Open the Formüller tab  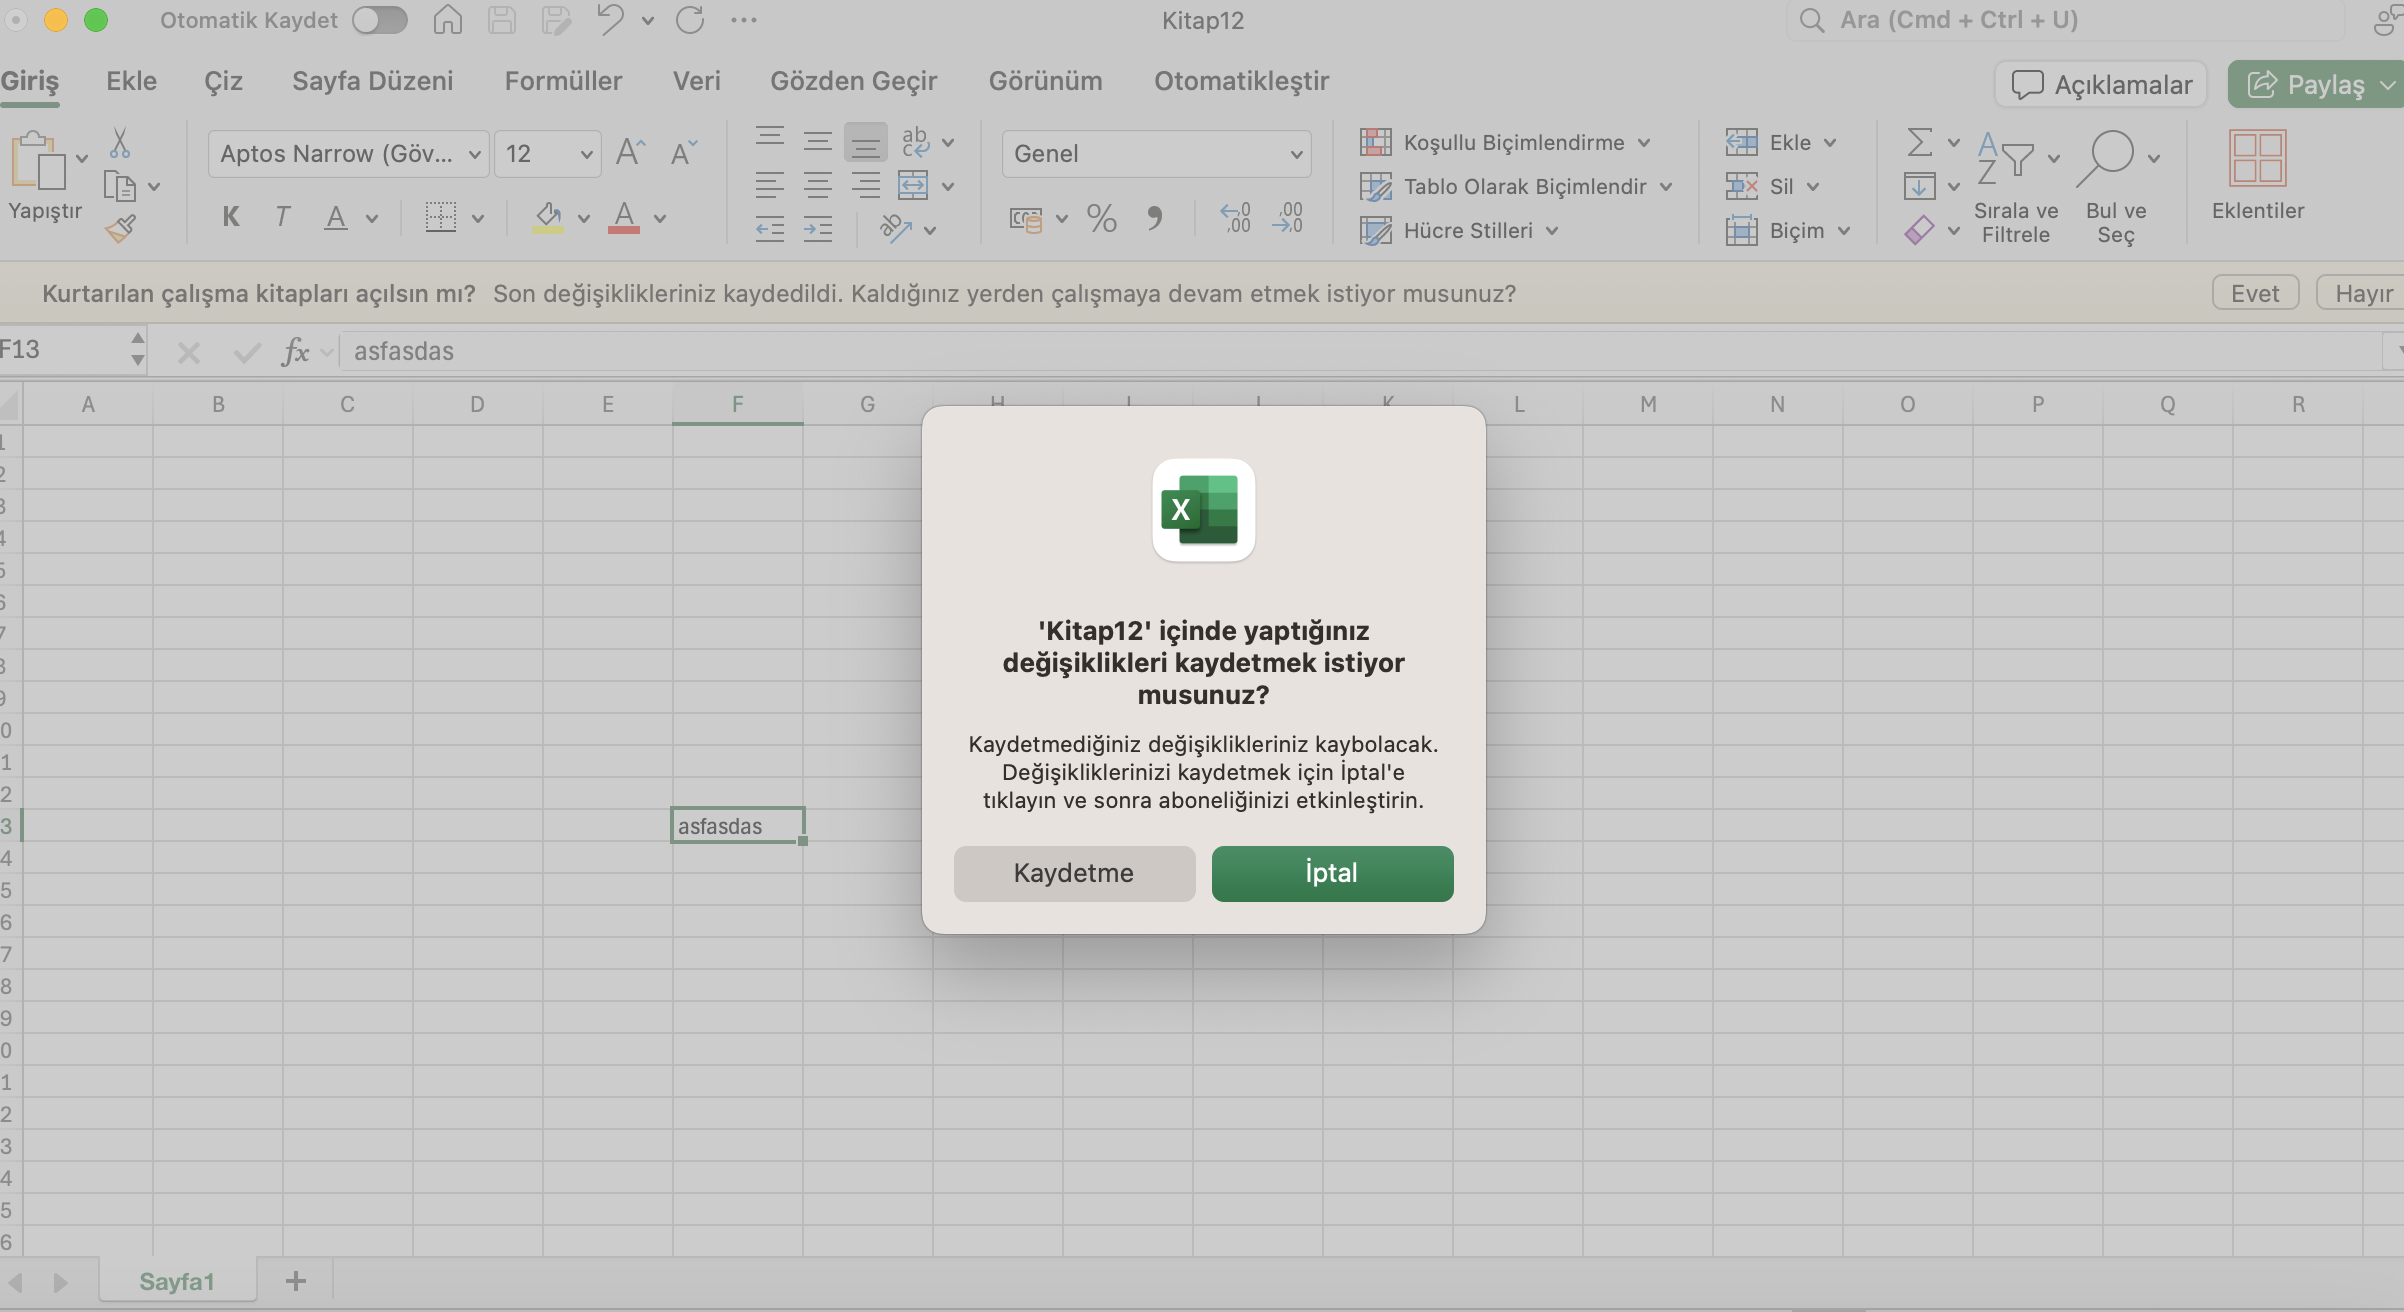point(563,81)
